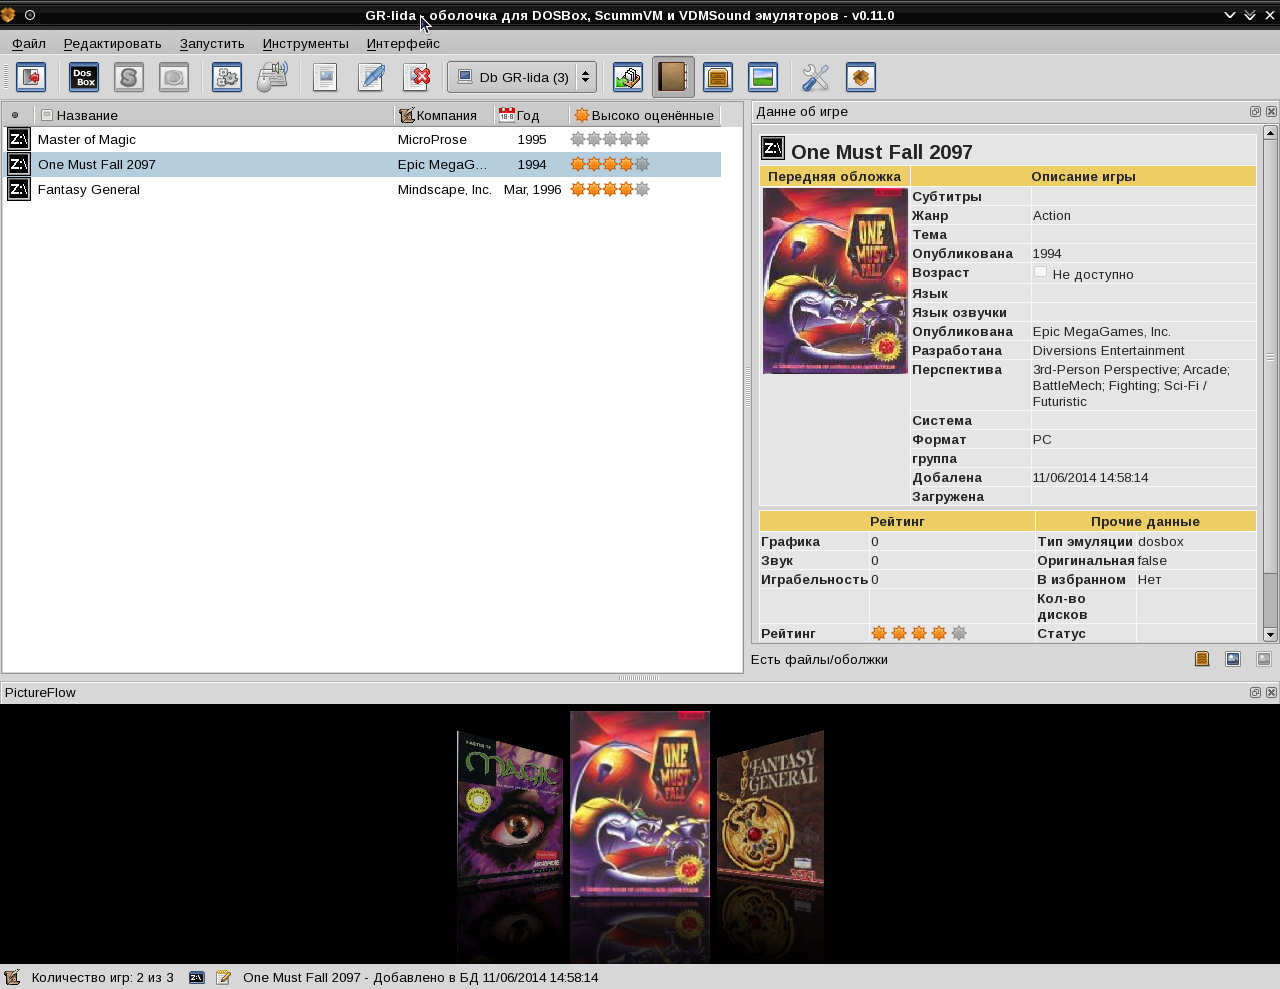This screenshot has width=1280, height=989.
Task: Click the ScummVM toolbar icon
Action: pos(129,77)
